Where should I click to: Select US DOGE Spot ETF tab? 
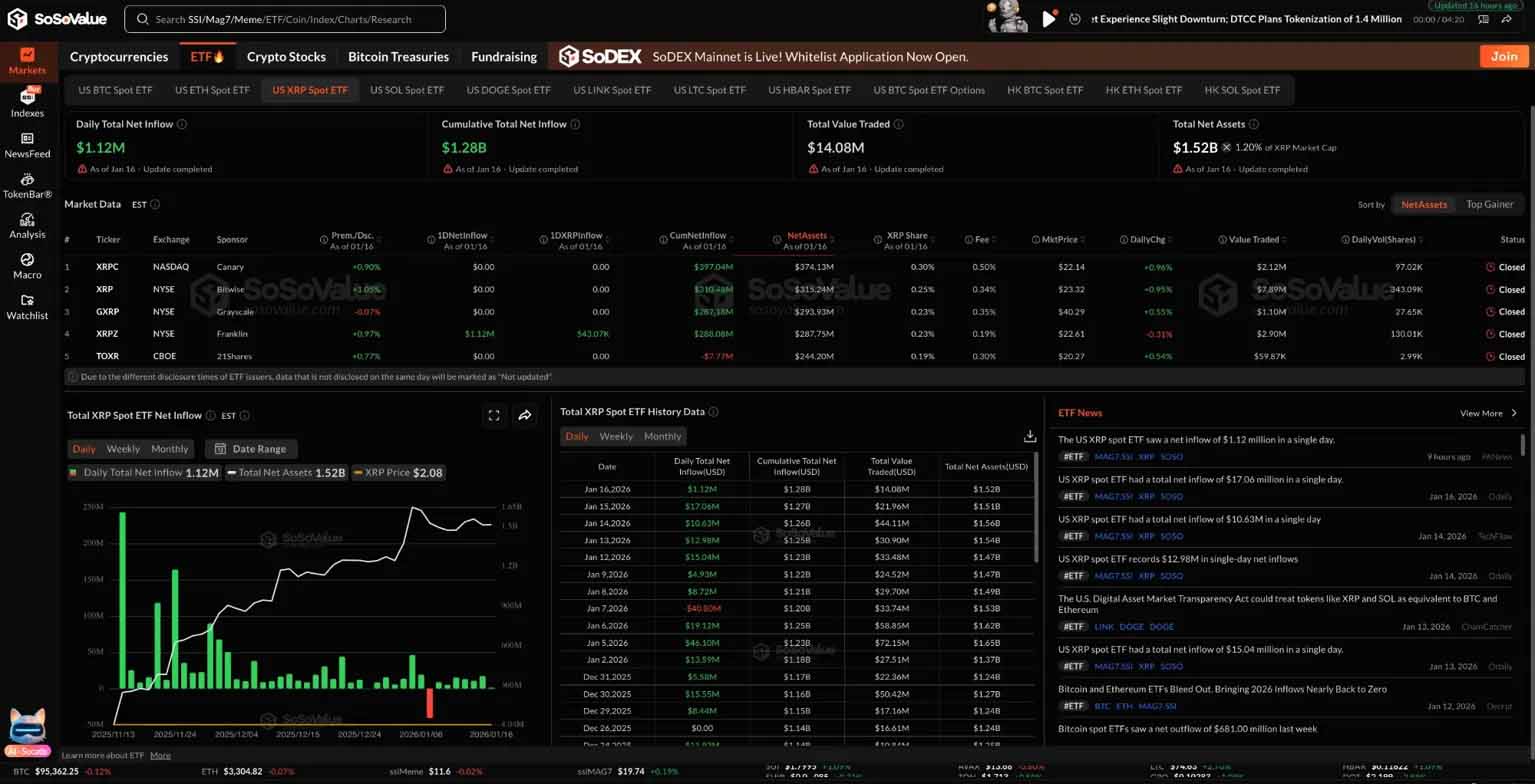click(x=509, y=90)
